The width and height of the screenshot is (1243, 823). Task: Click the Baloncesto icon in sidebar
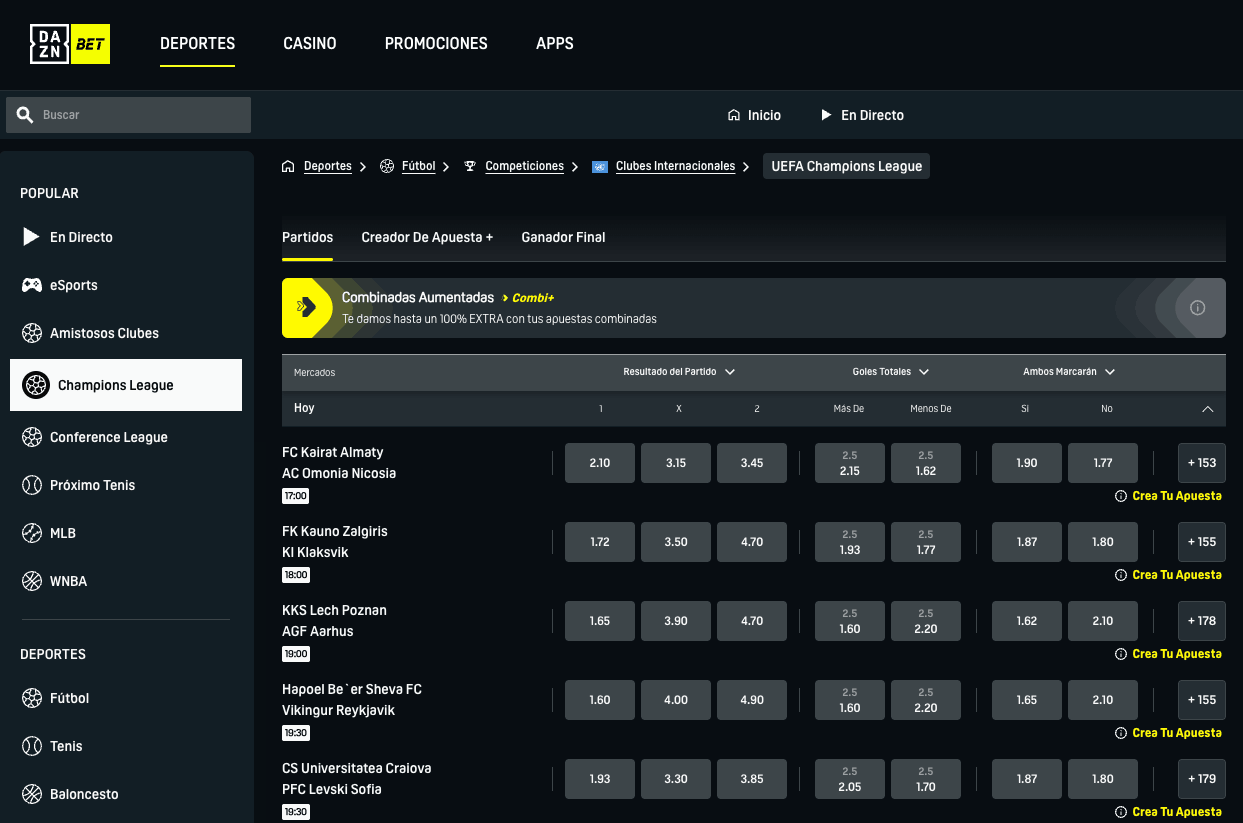coord(32,794)
